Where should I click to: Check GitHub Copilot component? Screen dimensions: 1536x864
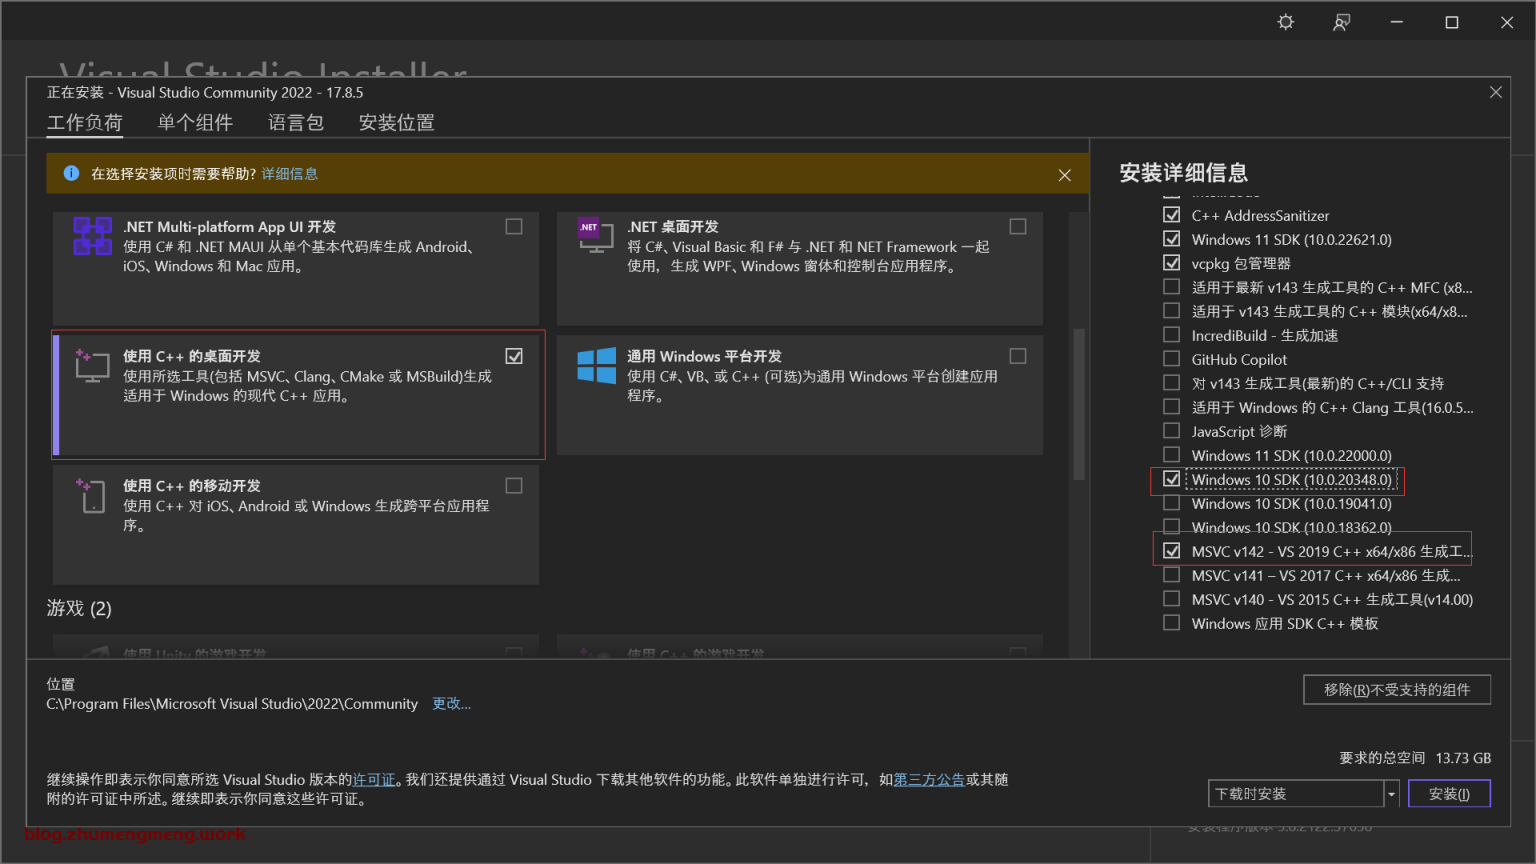pos(1172,359)
